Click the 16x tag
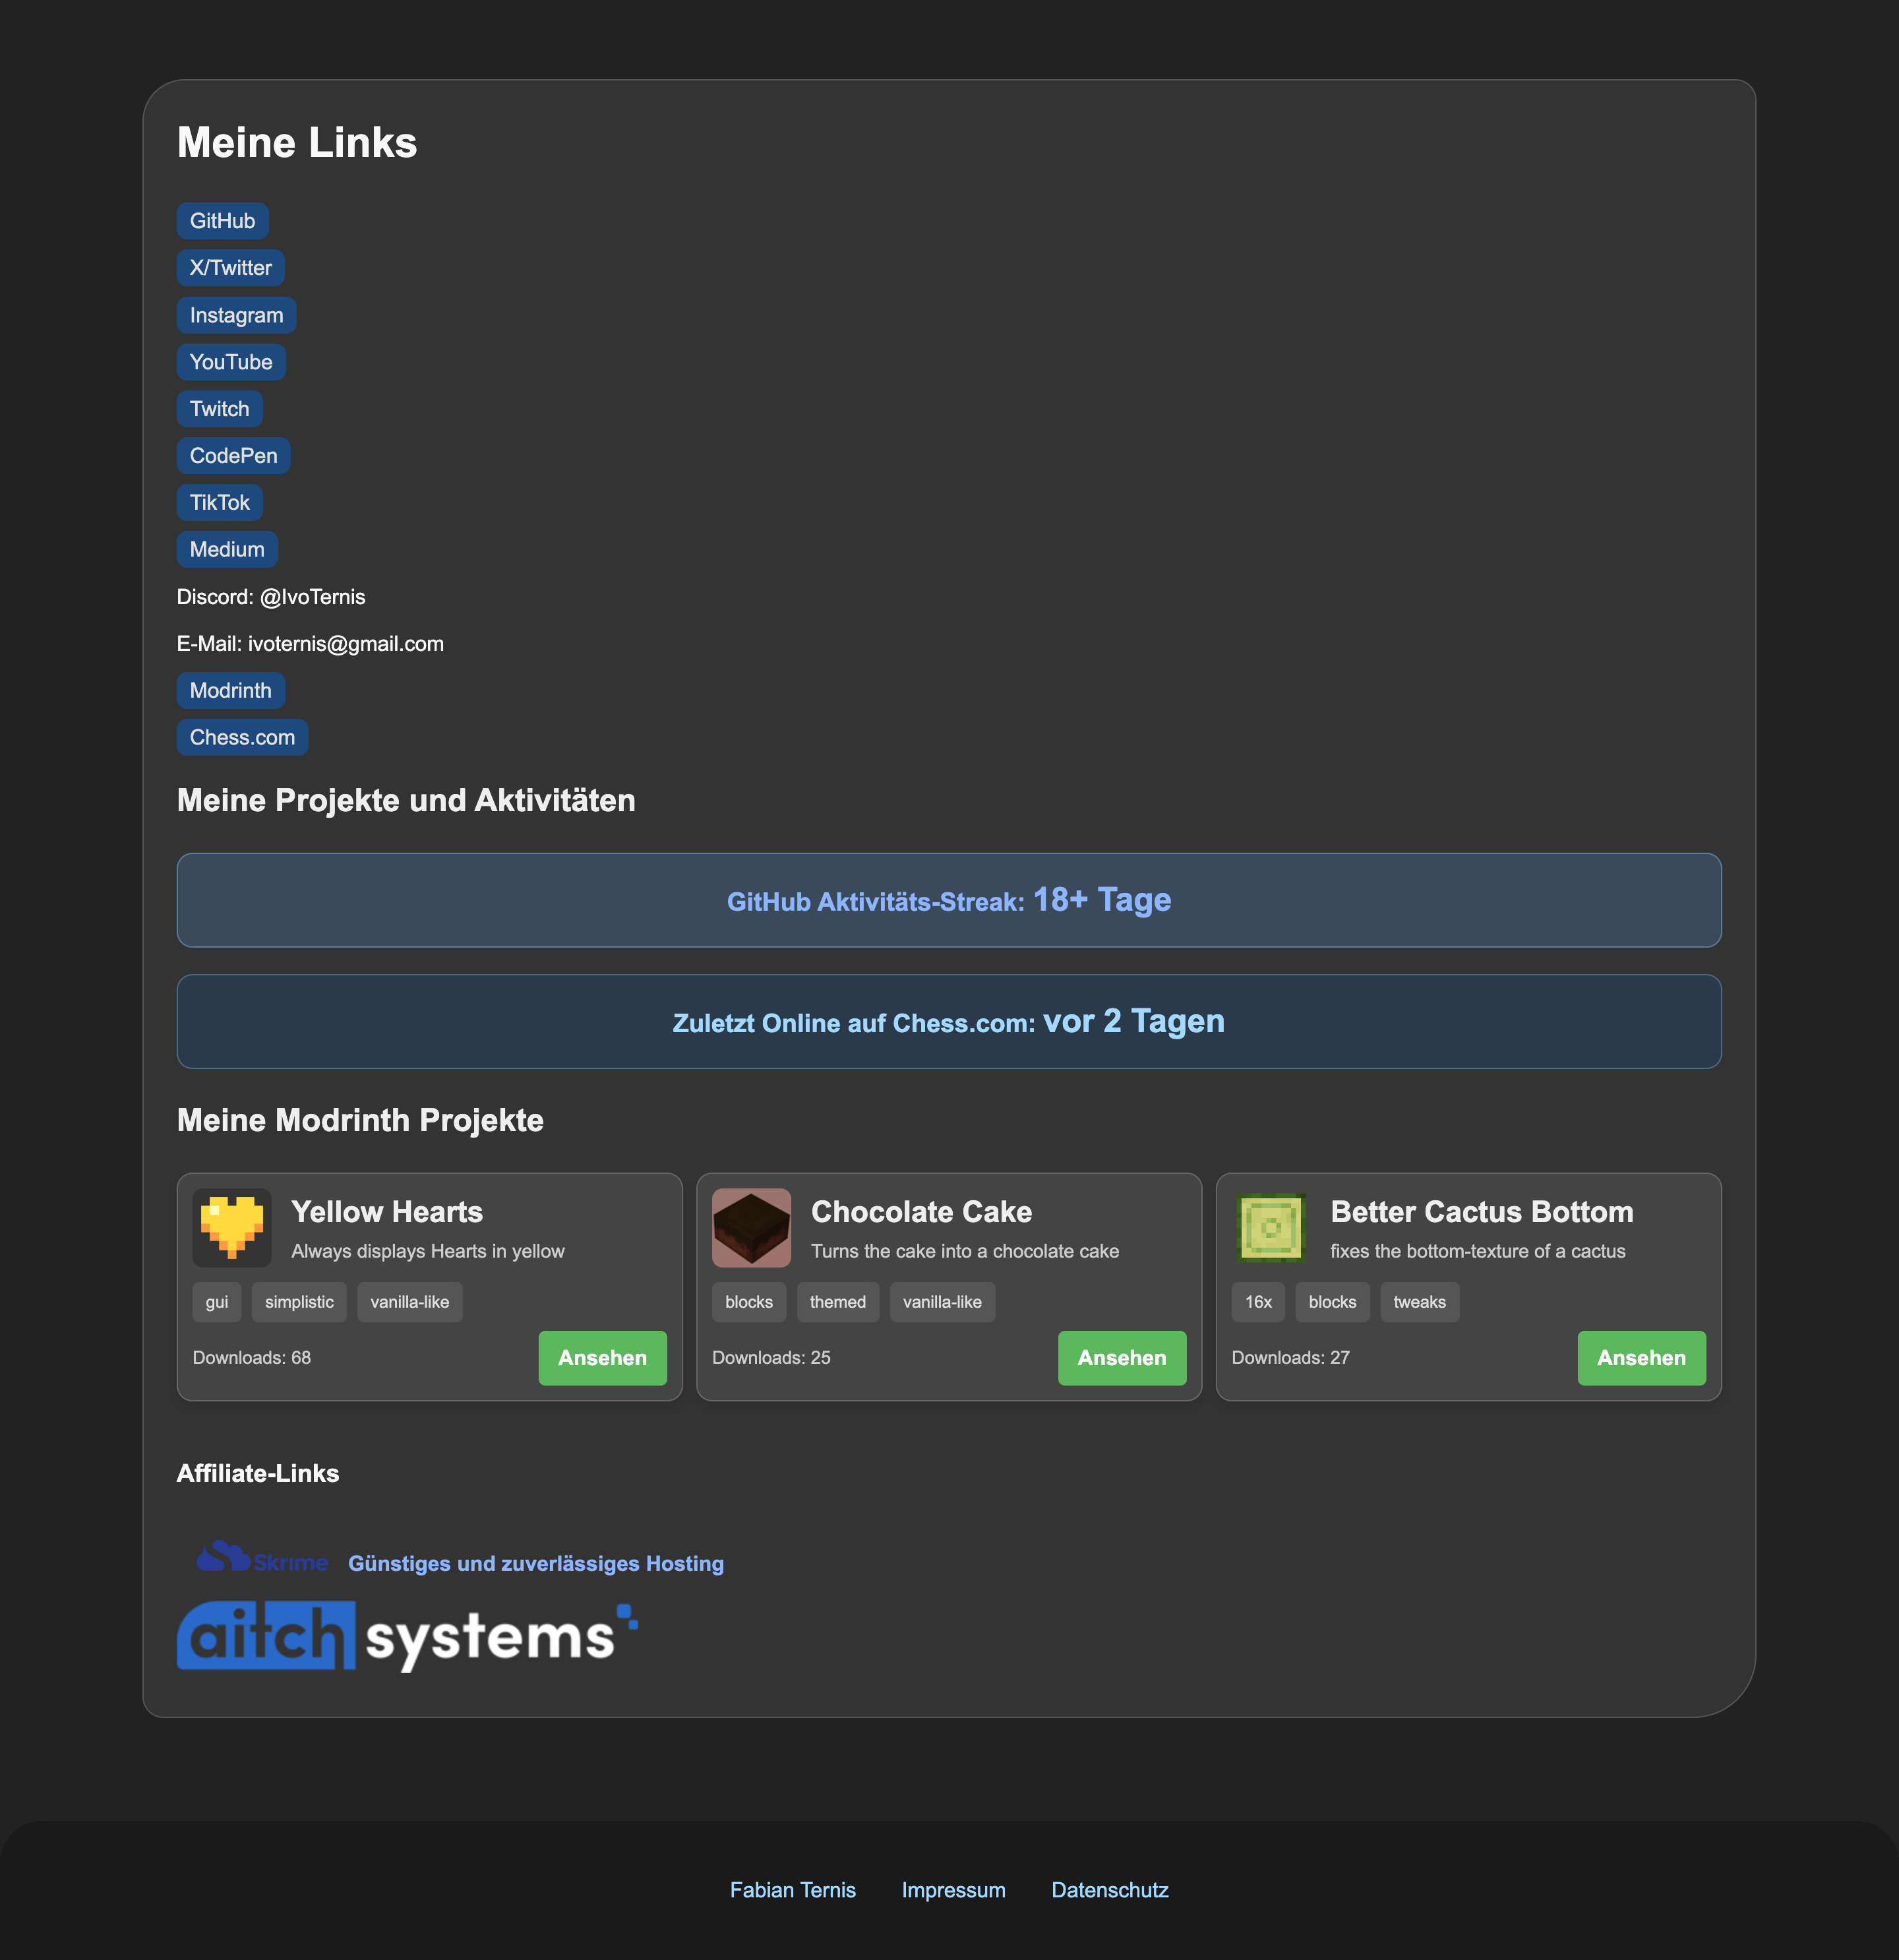The width and height of the screenshot is (1899, 1960). coord(1258,1303)
